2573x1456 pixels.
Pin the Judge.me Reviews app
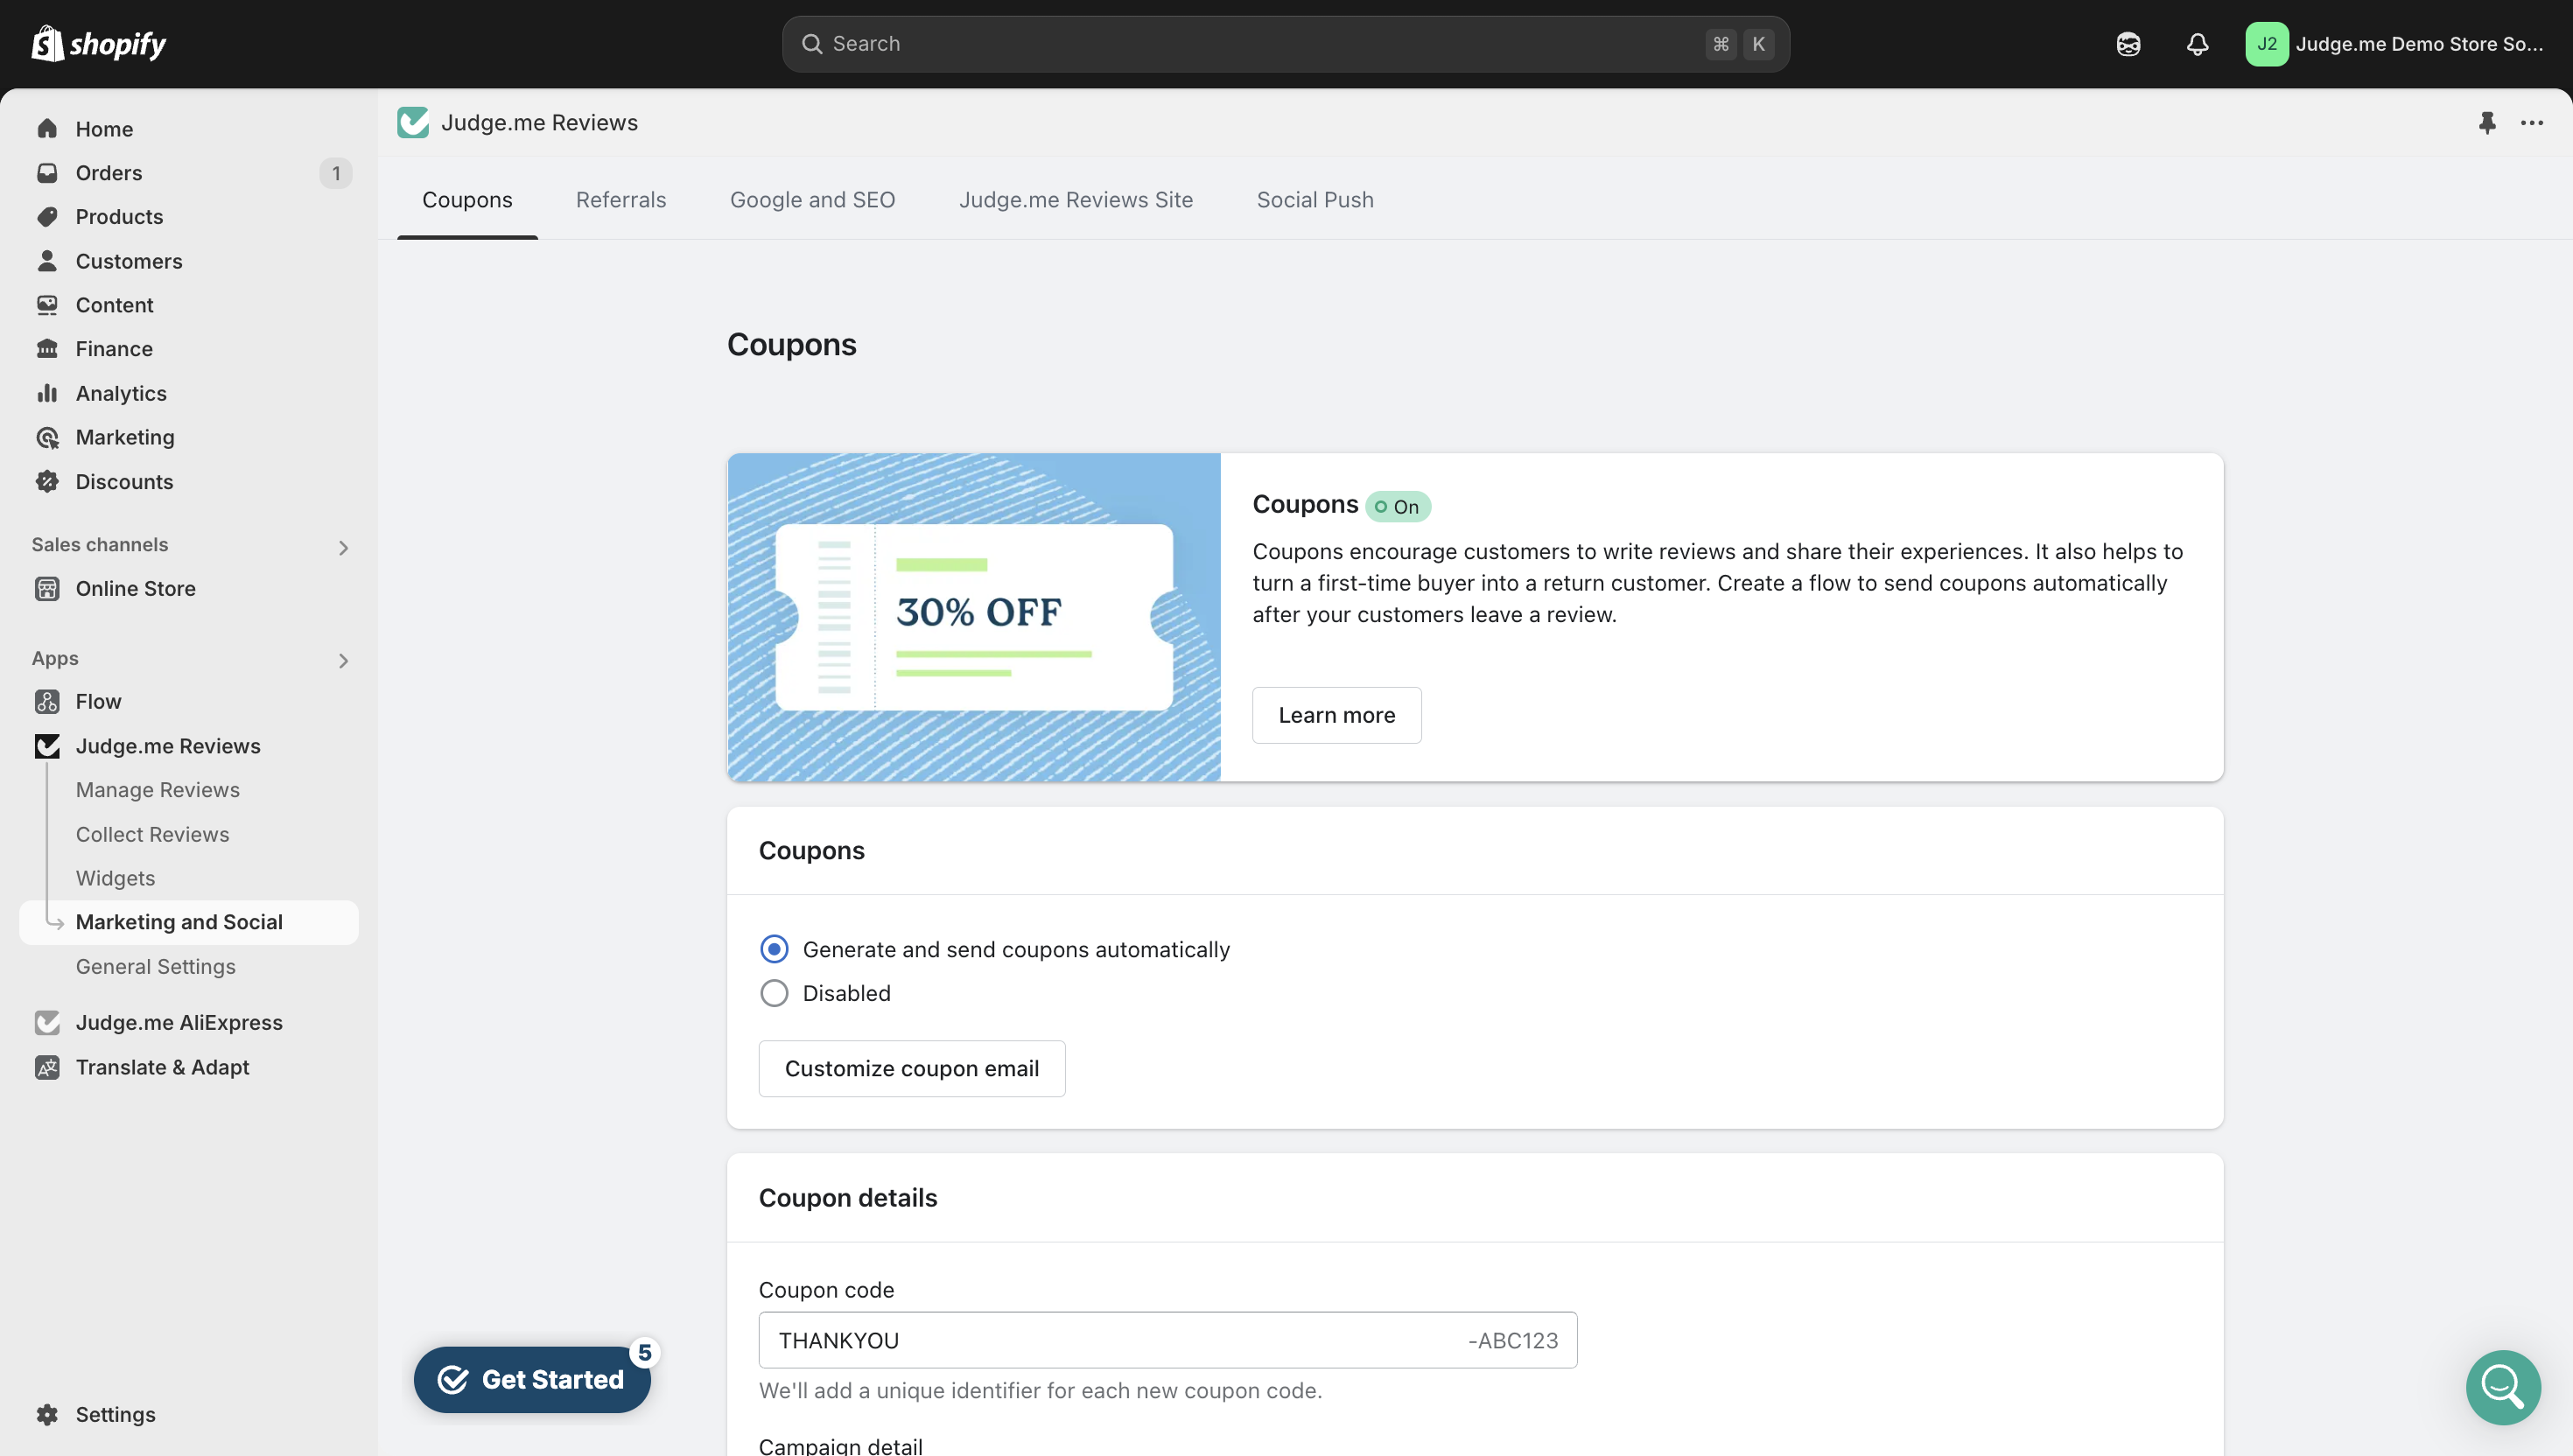[2487, 123]
